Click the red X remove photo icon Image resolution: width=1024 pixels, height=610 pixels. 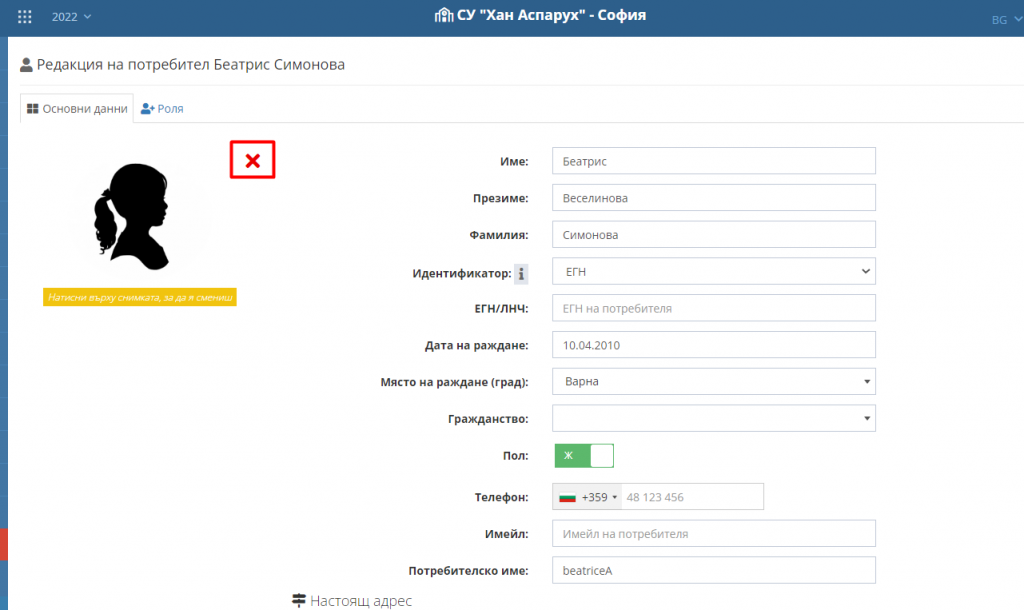(x=253, y=160)
